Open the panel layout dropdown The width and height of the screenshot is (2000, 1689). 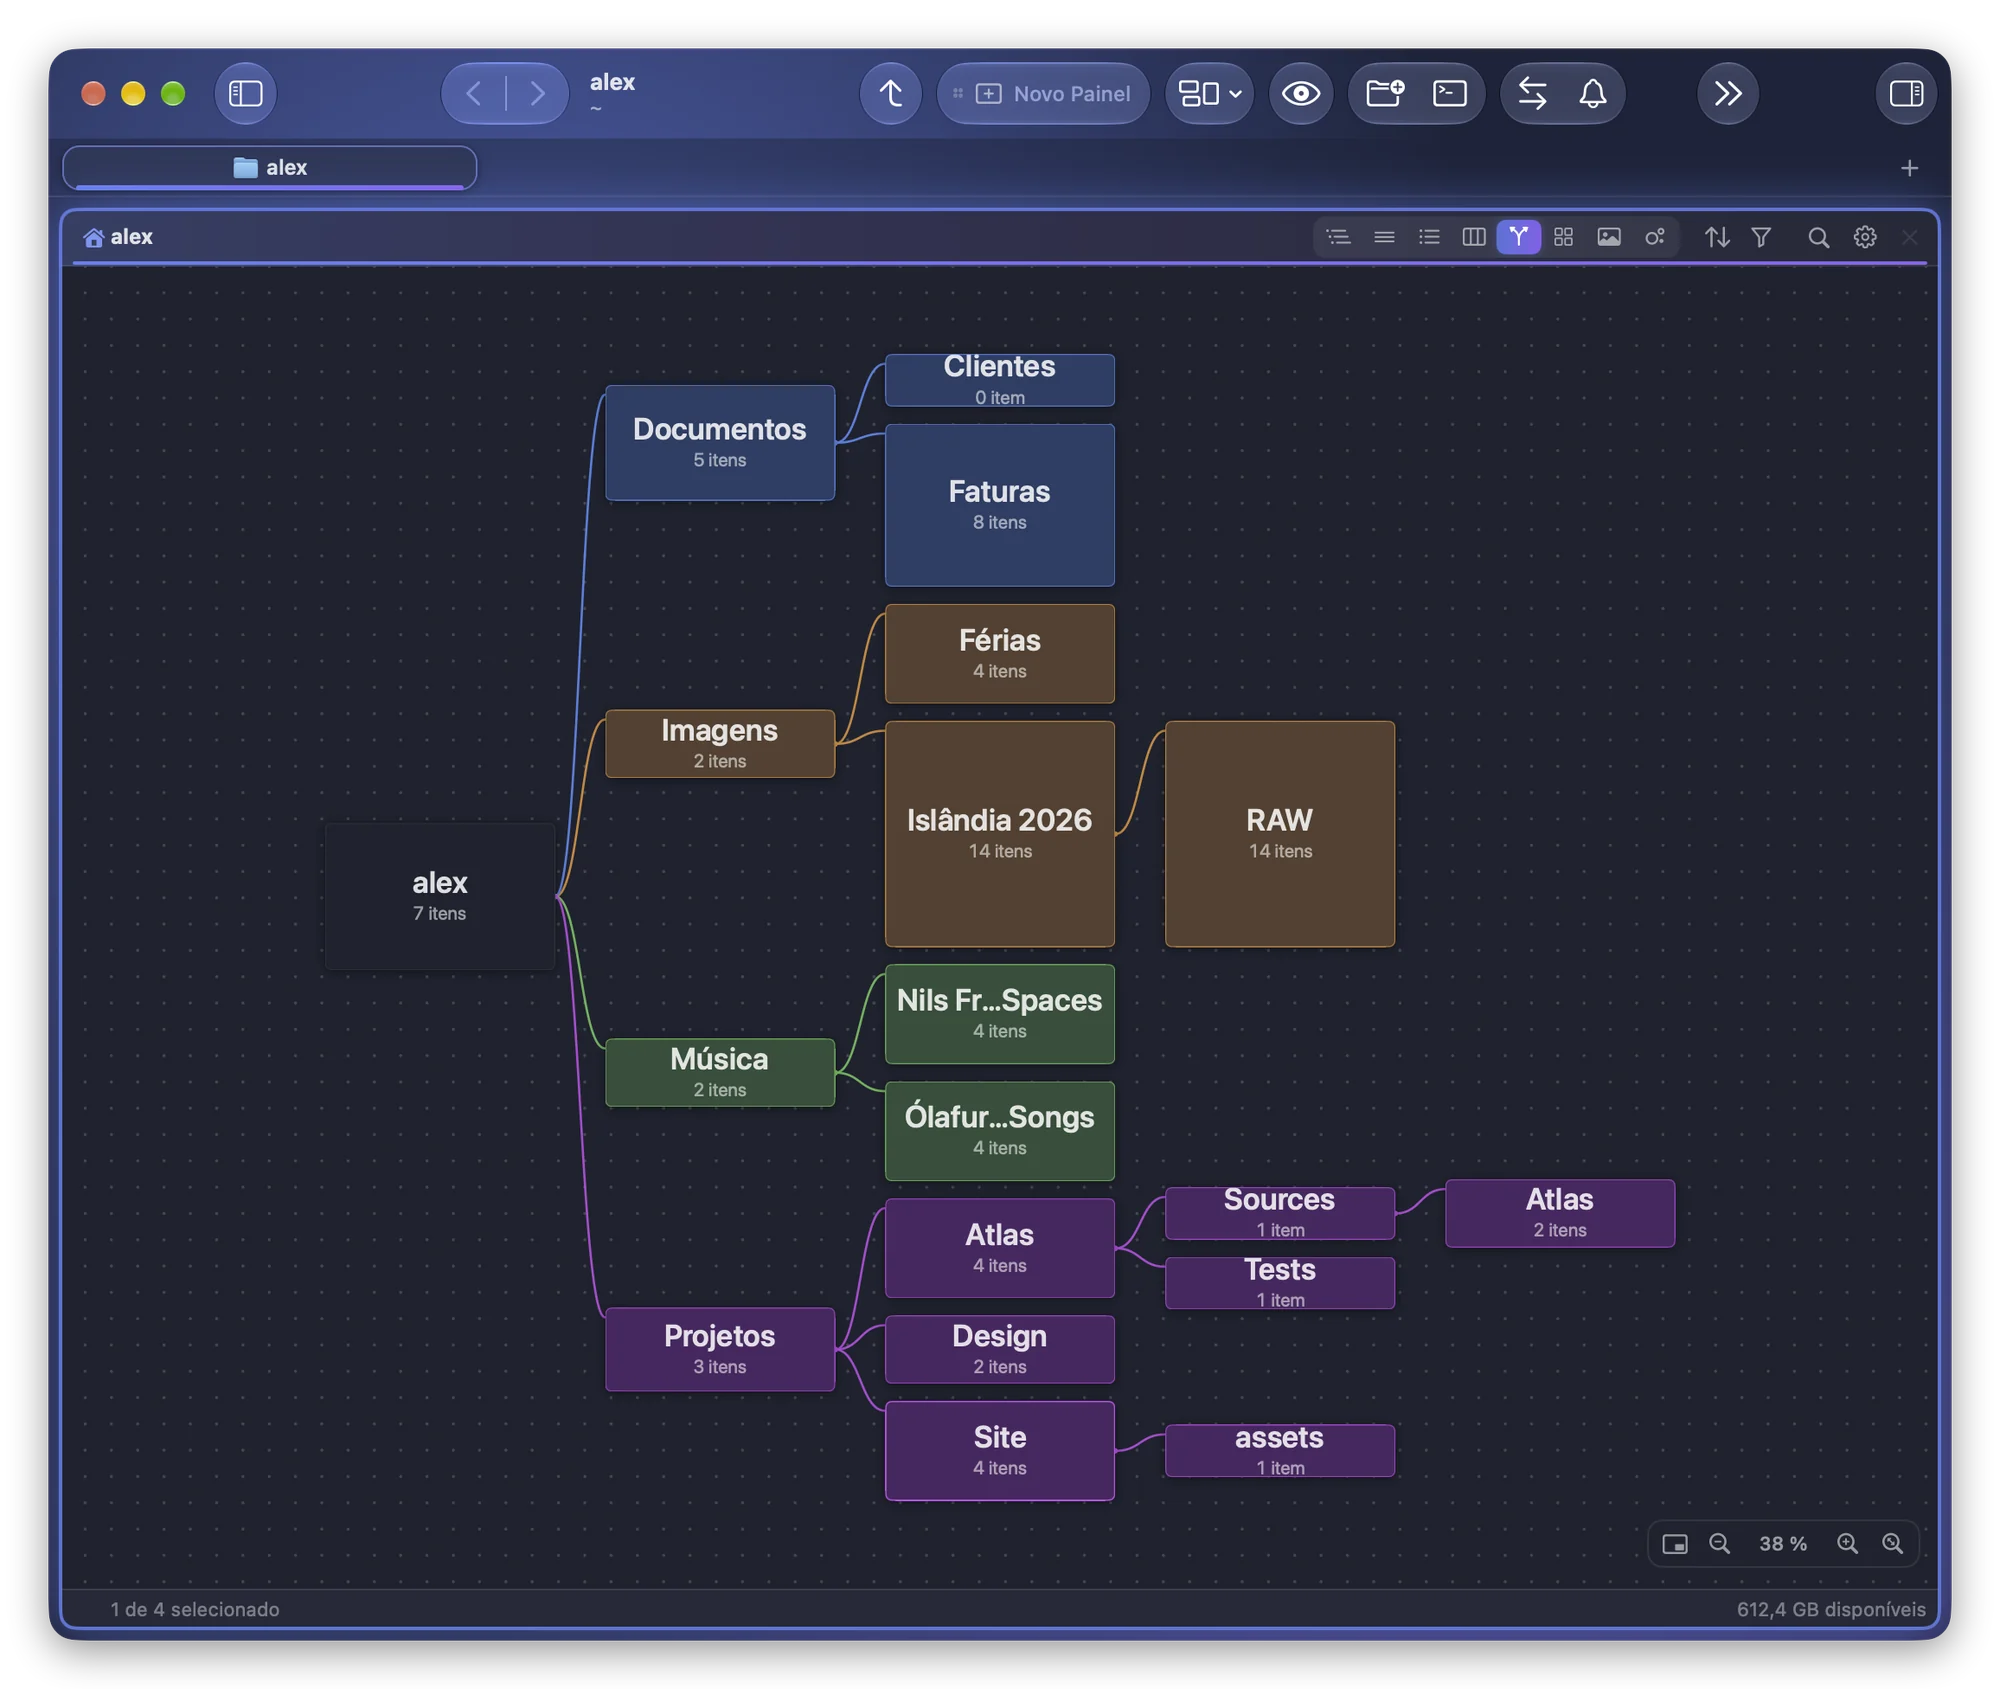pyautogui.click(x=1209, y=94)
